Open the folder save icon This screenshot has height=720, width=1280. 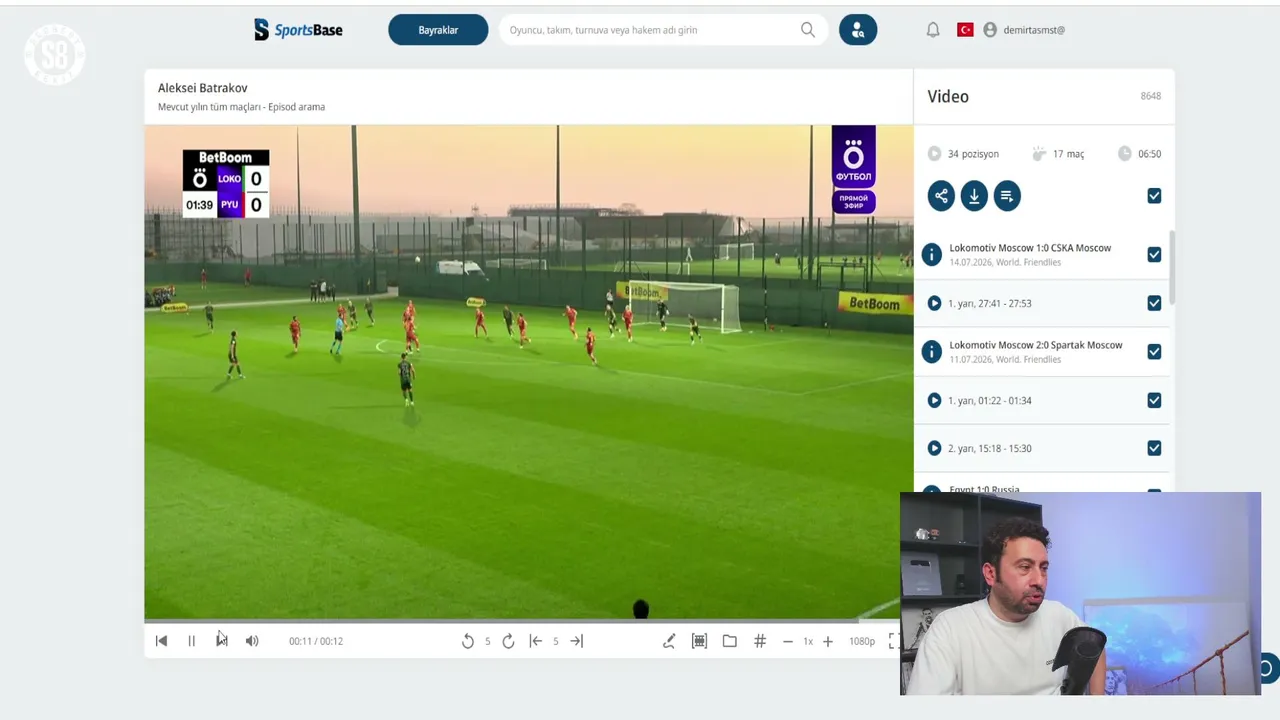click(730, 641)
